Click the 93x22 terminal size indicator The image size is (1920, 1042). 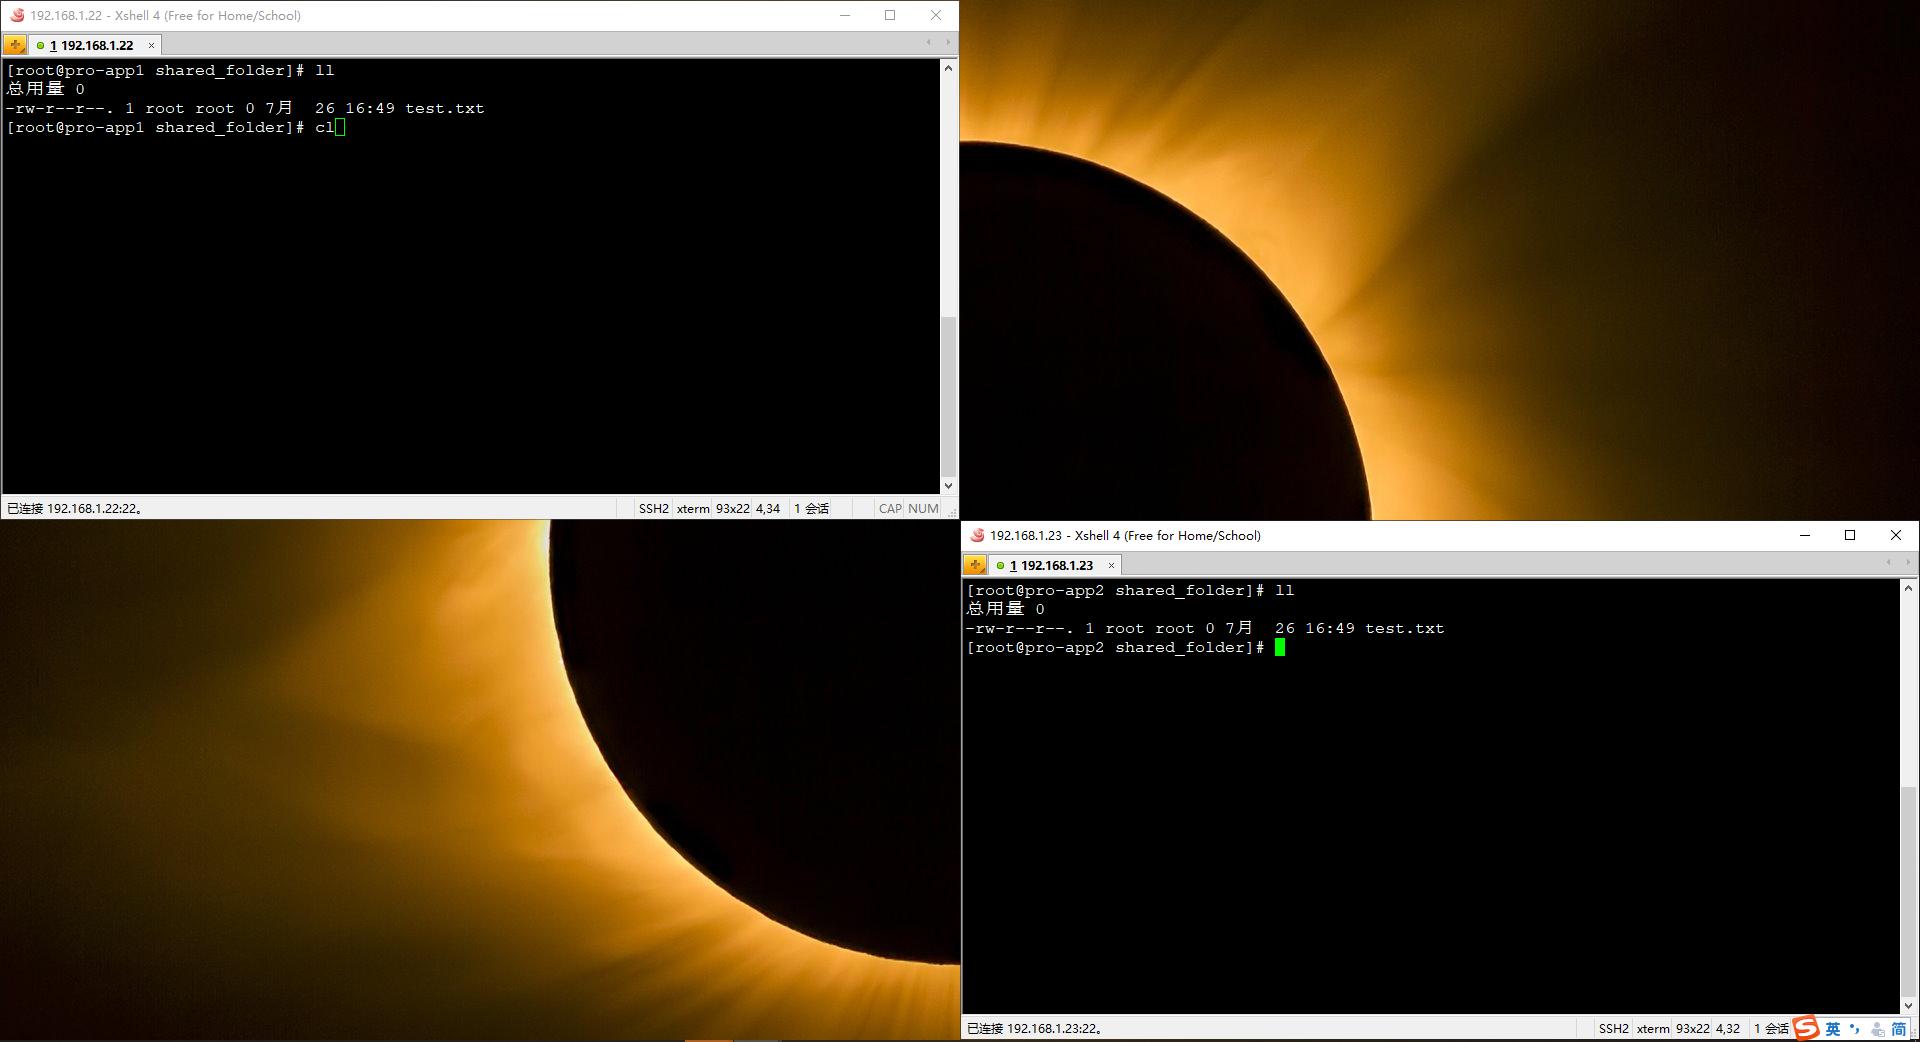point(731,508)
